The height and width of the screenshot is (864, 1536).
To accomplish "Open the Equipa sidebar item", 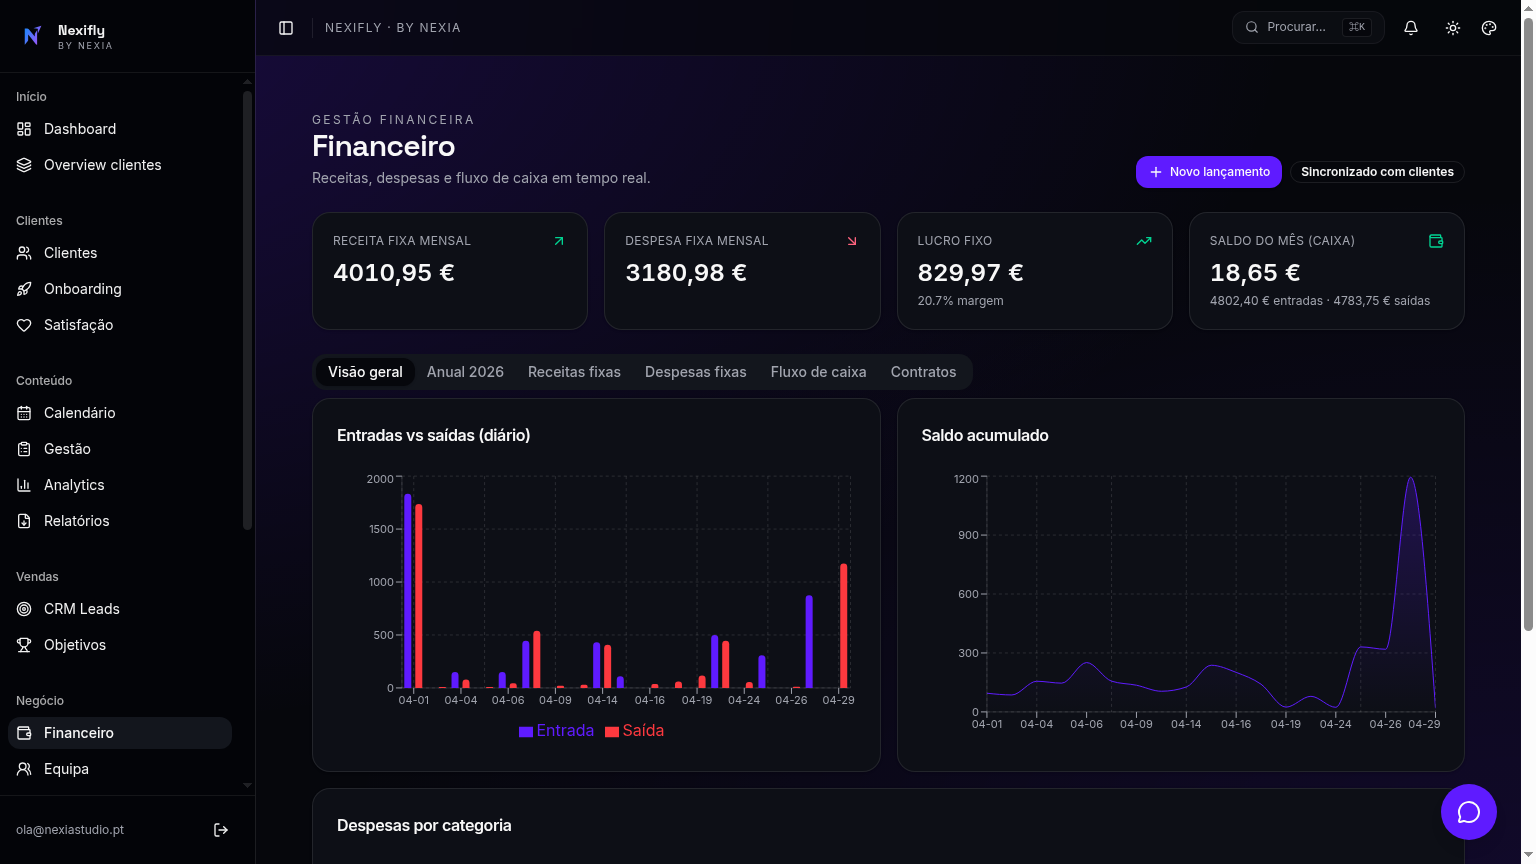I will click(x=120, y=769).
